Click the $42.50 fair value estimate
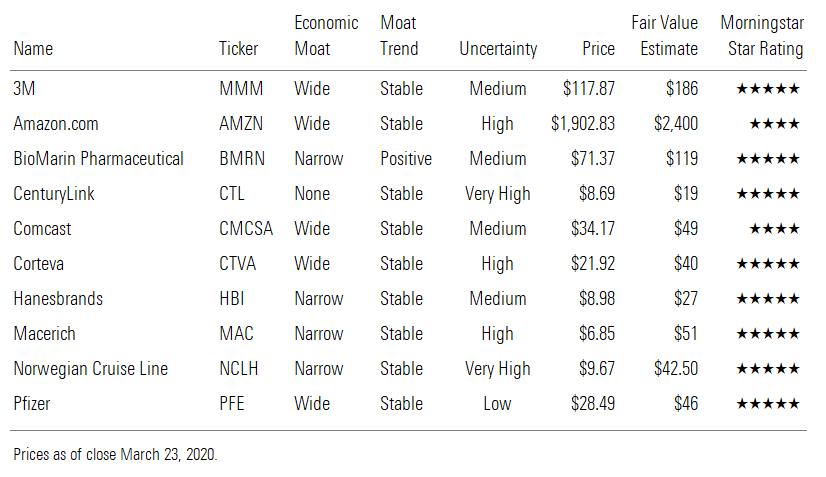Screen dimensions: 826x477 (x=676, y=369)
